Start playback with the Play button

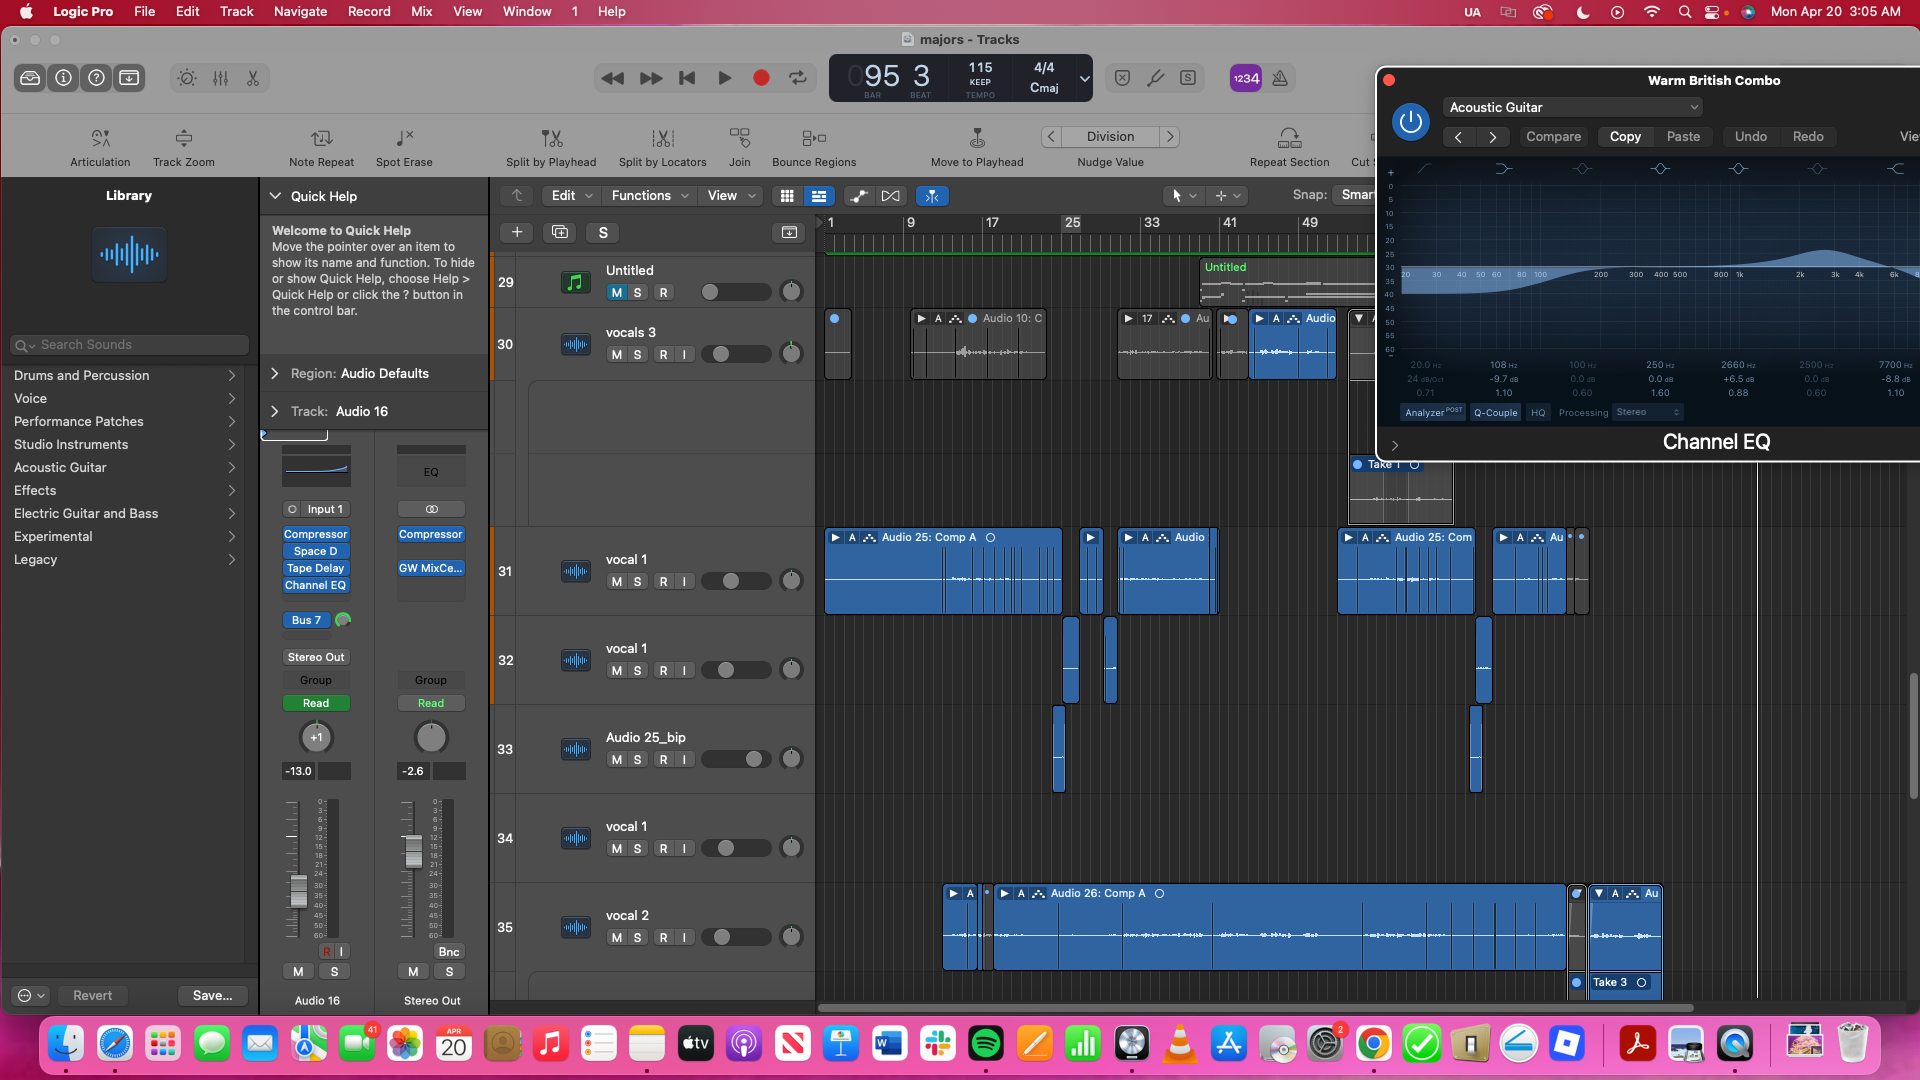point(725,78)
